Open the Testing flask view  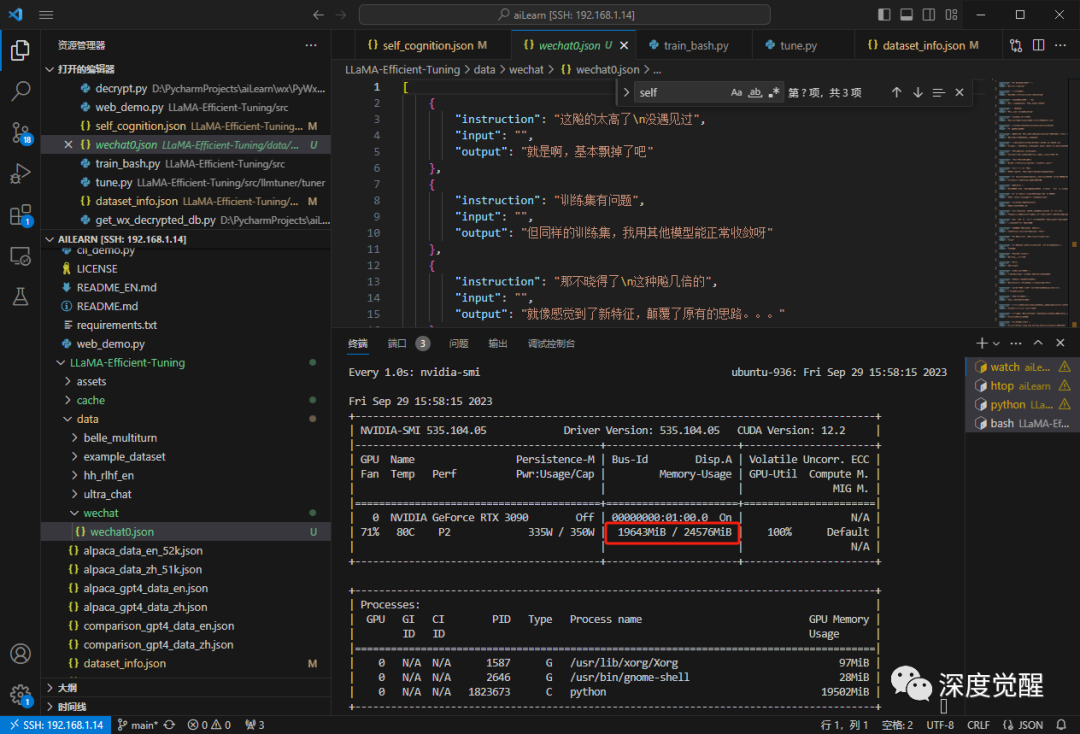click(20, 297)
